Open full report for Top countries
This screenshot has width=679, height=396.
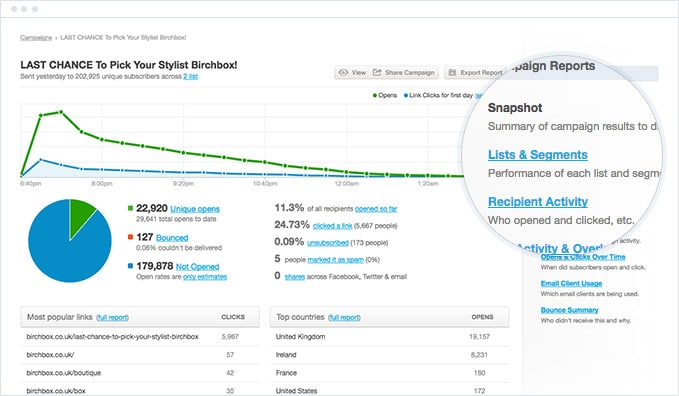[x=344, y=318]
